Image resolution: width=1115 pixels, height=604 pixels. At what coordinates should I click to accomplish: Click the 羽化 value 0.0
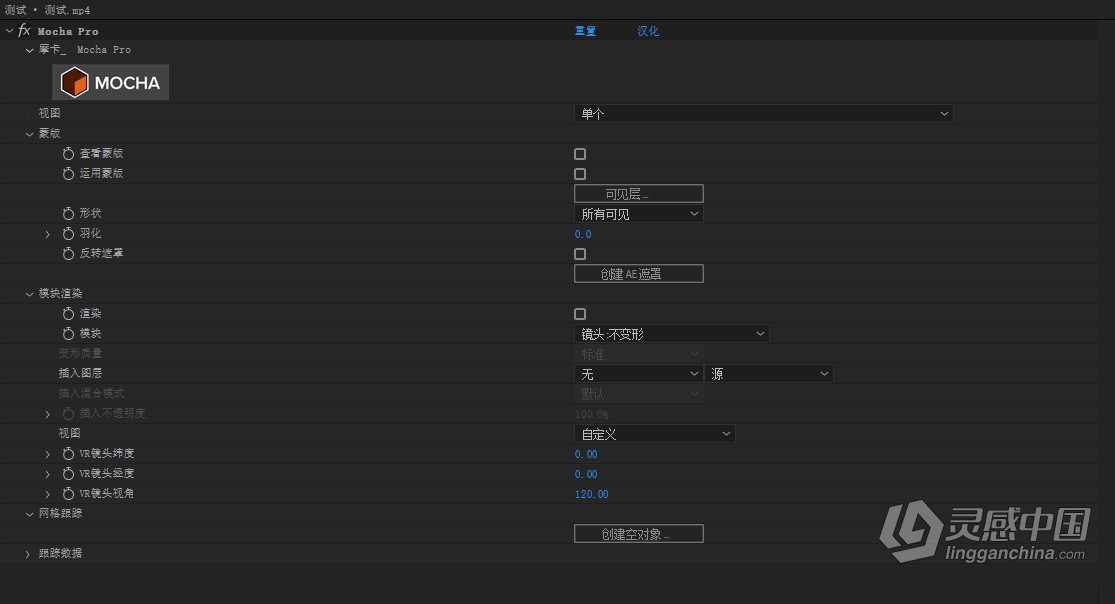583,234
